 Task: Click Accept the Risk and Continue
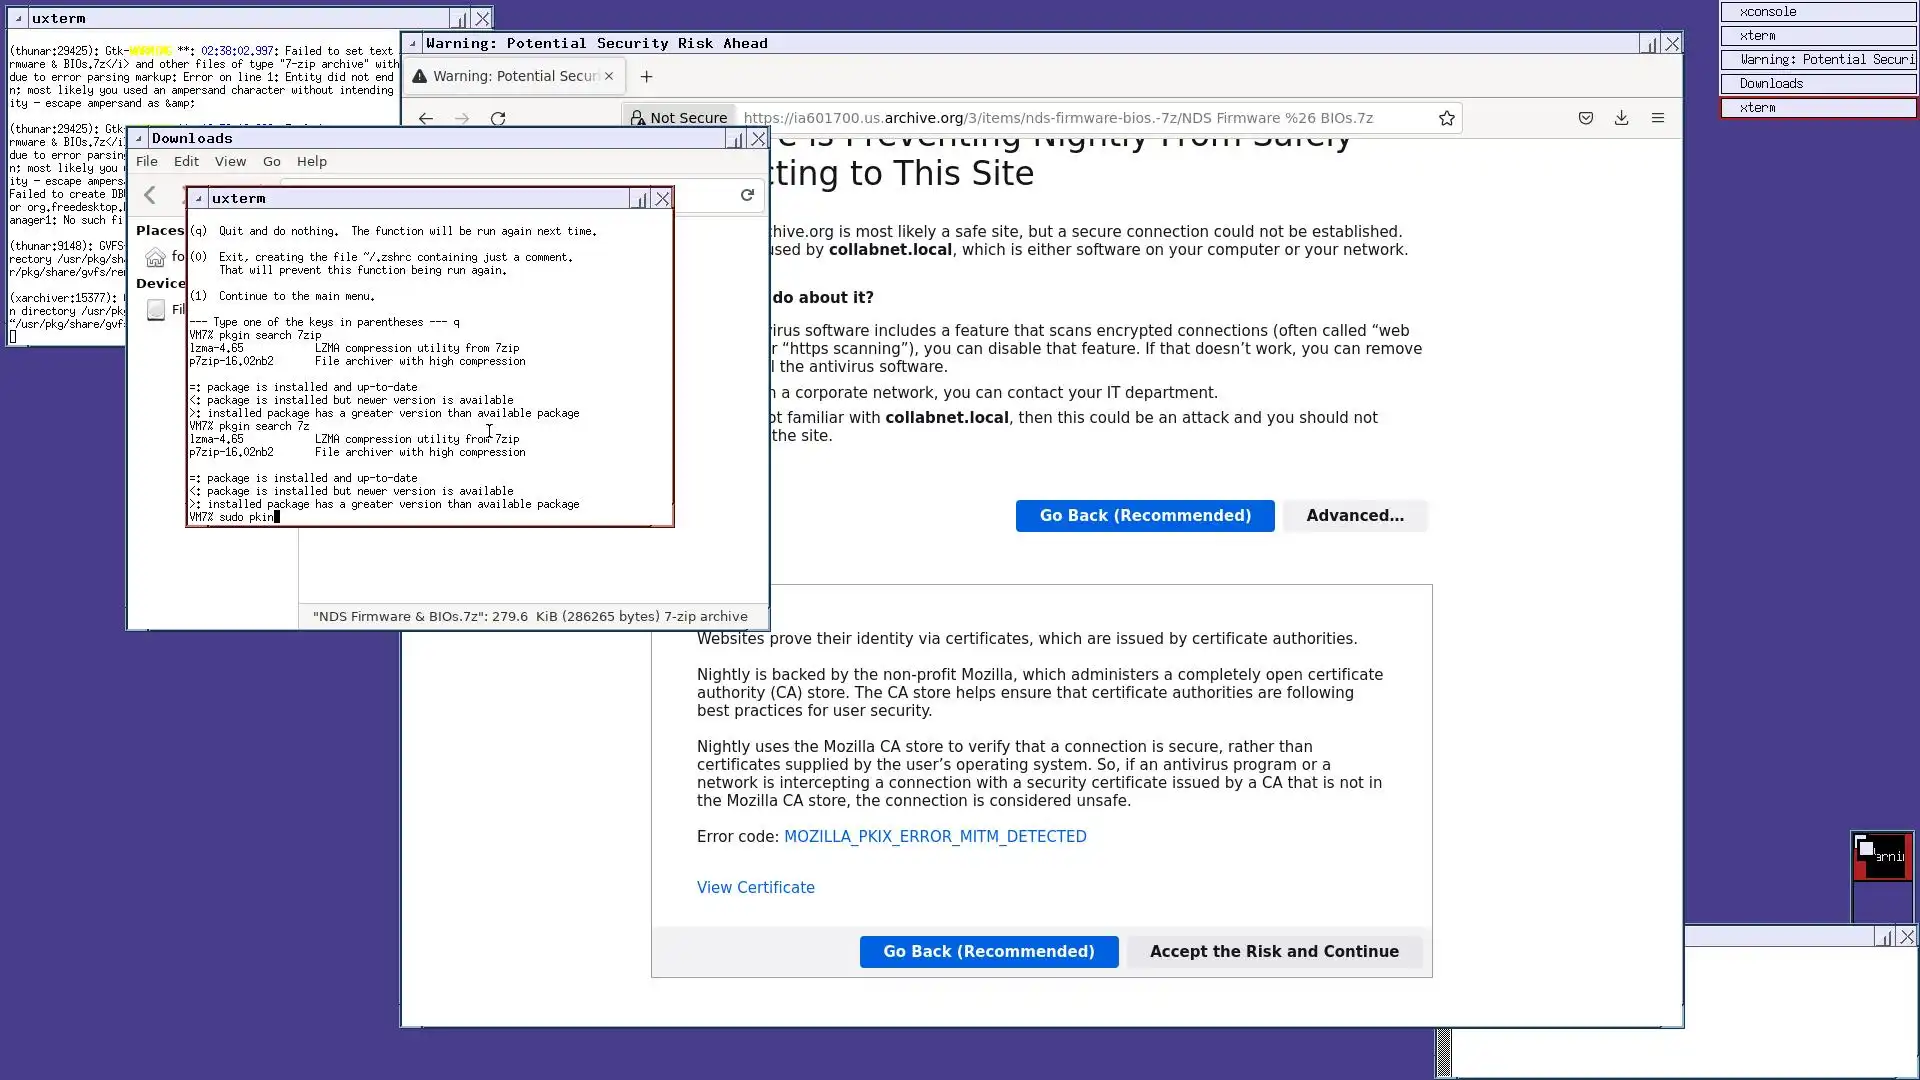[x=1273, y=952]
